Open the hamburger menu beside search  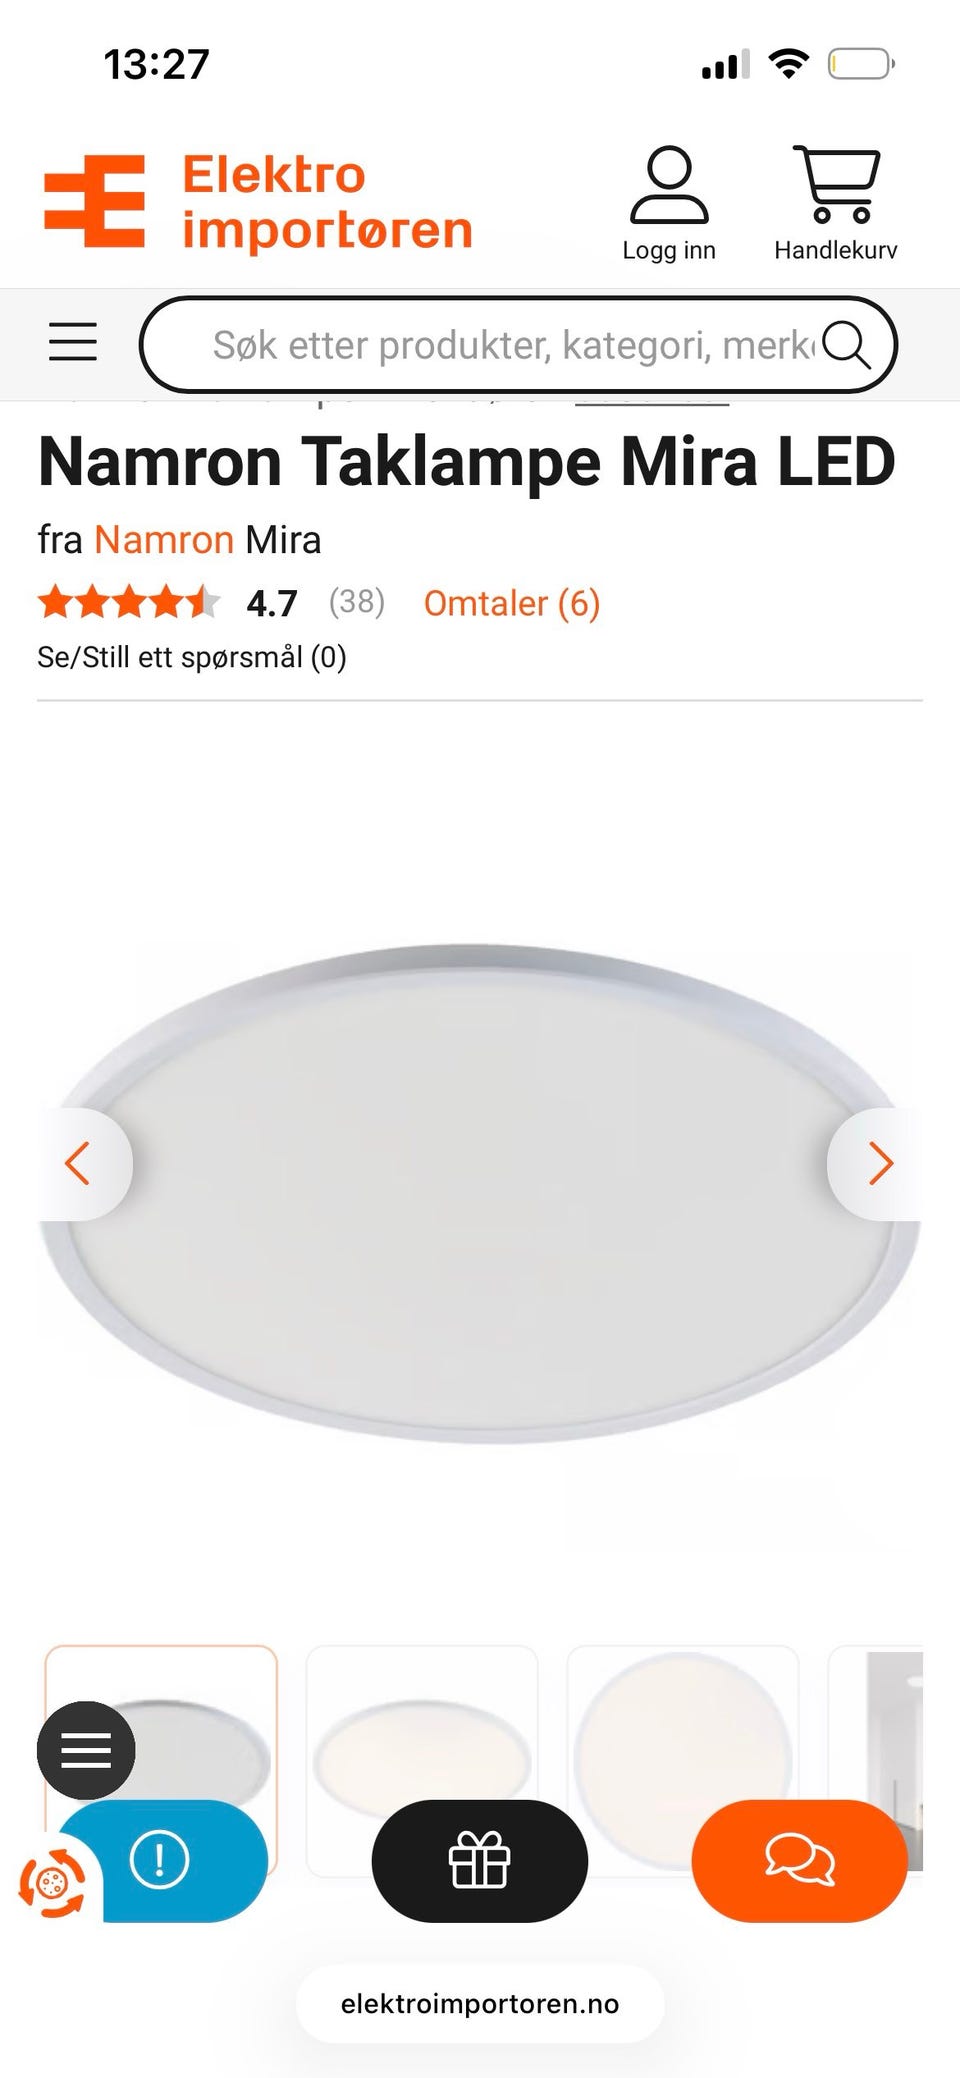(x=73, y=342)
